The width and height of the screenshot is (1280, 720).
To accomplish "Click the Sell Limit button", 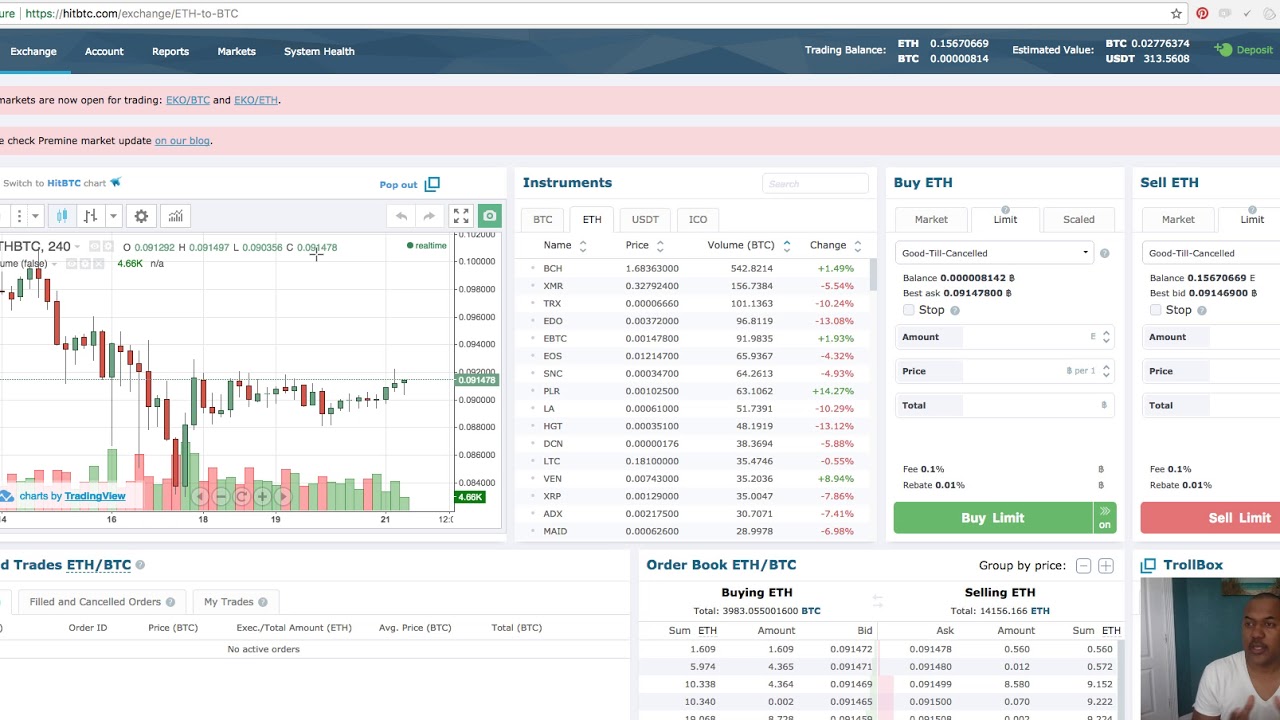I will (1210, 518).
